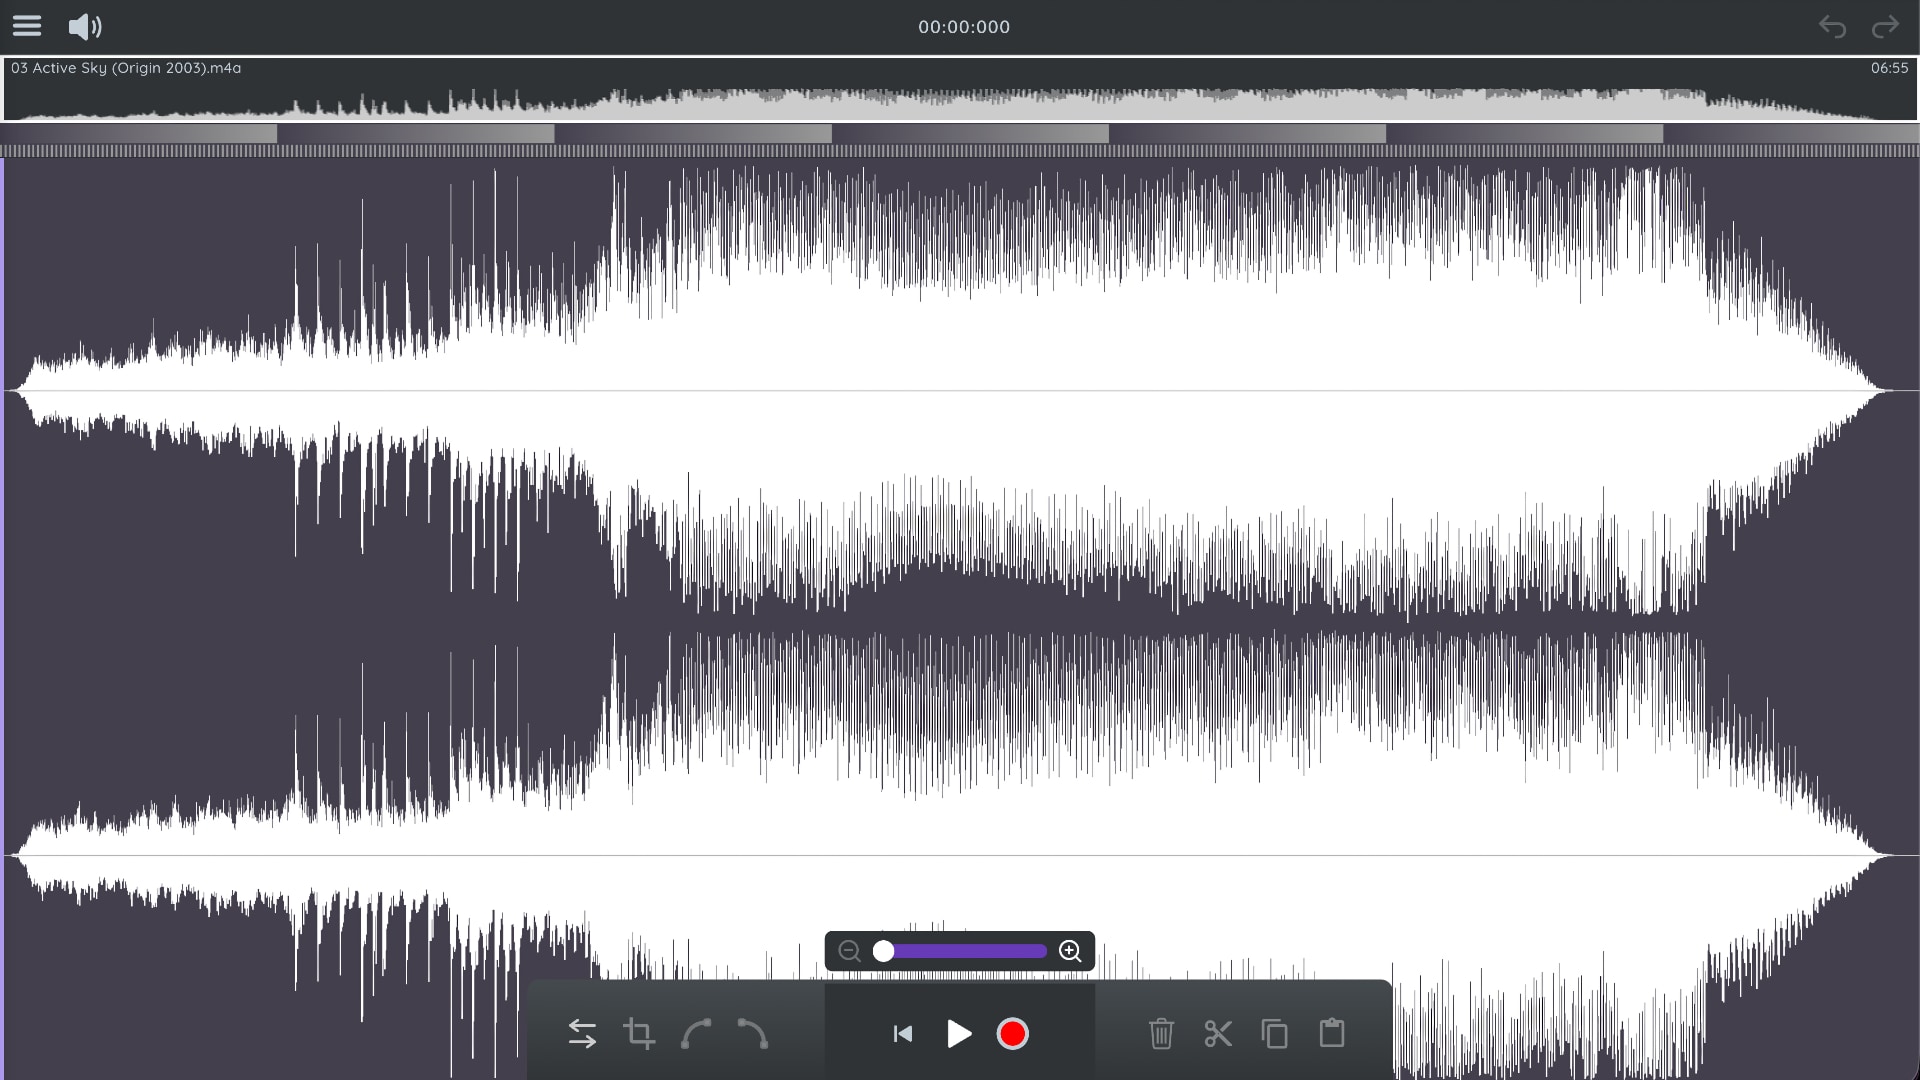Copy the selected audio
Viewport: 1920px width, 1080px height.
1275,1034
